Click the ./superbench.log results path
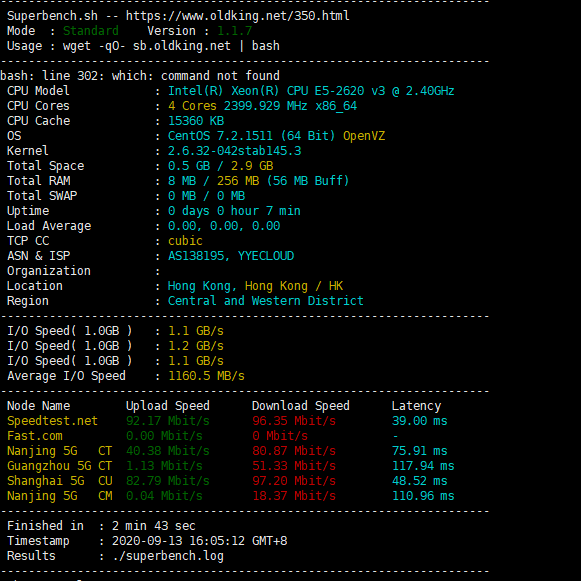 [x=168, y=556]
